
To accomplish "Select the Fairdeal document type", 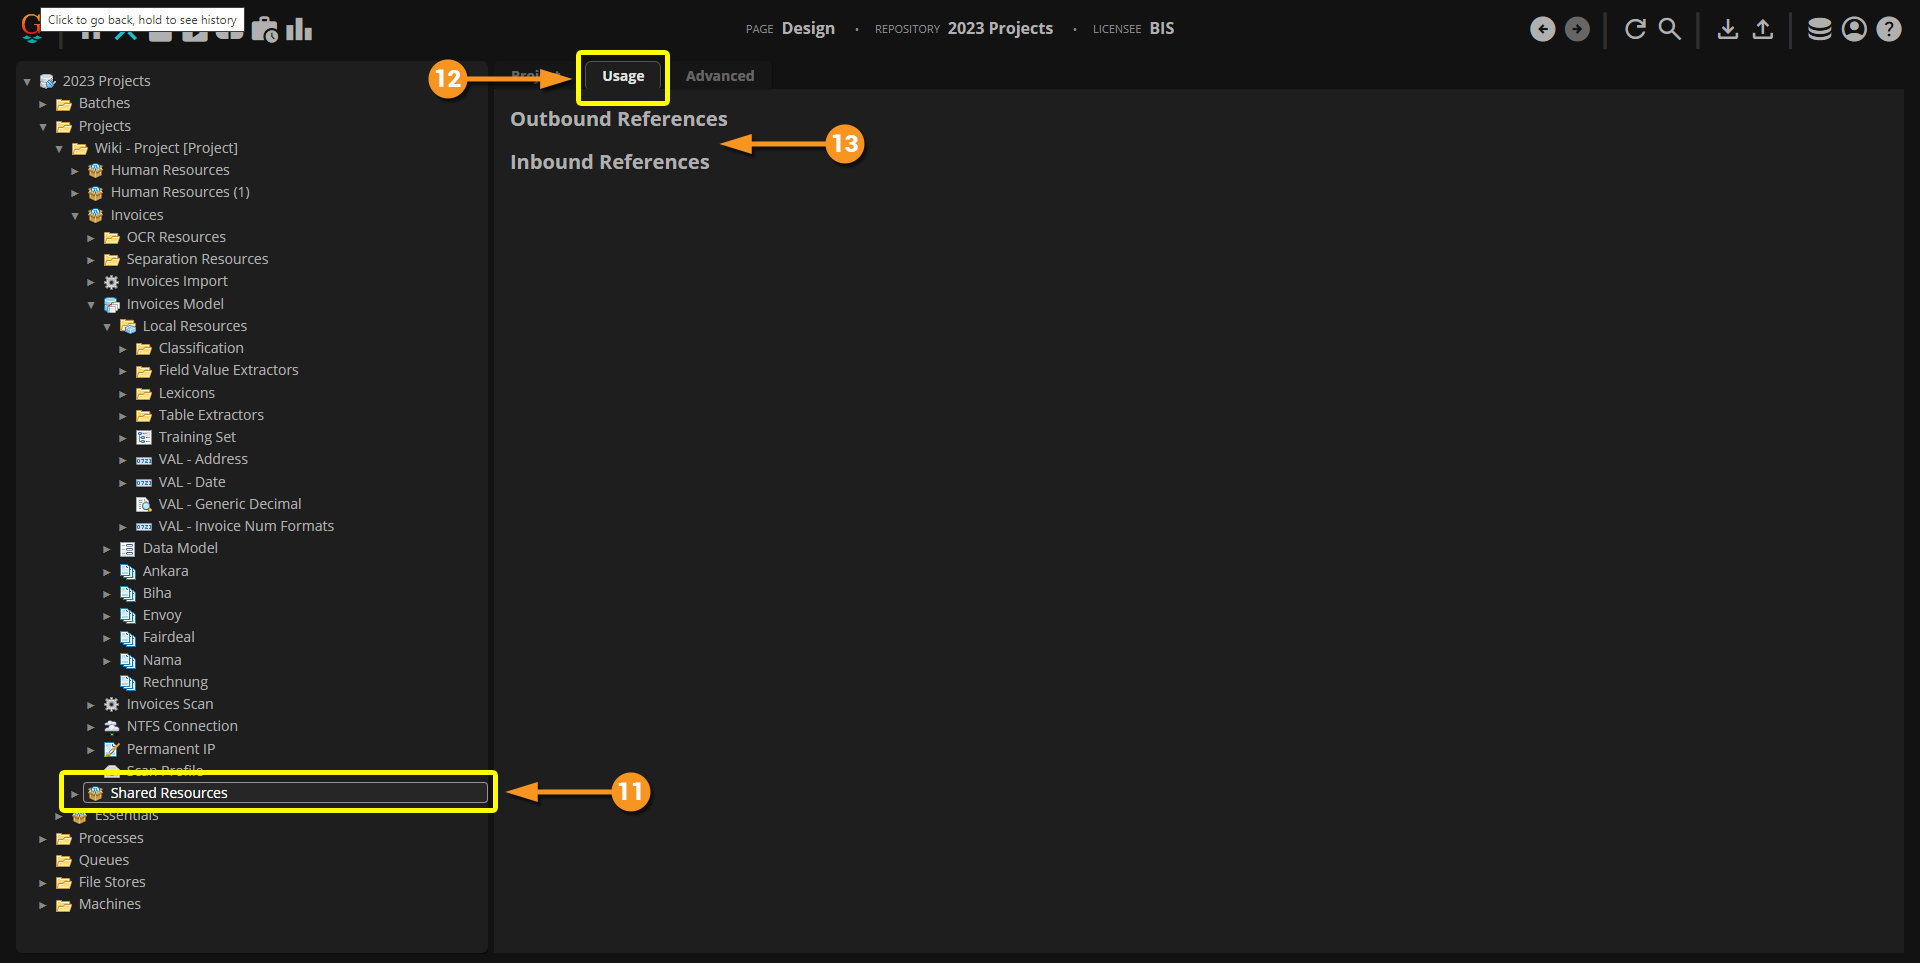I will click(x=169, y=637).
